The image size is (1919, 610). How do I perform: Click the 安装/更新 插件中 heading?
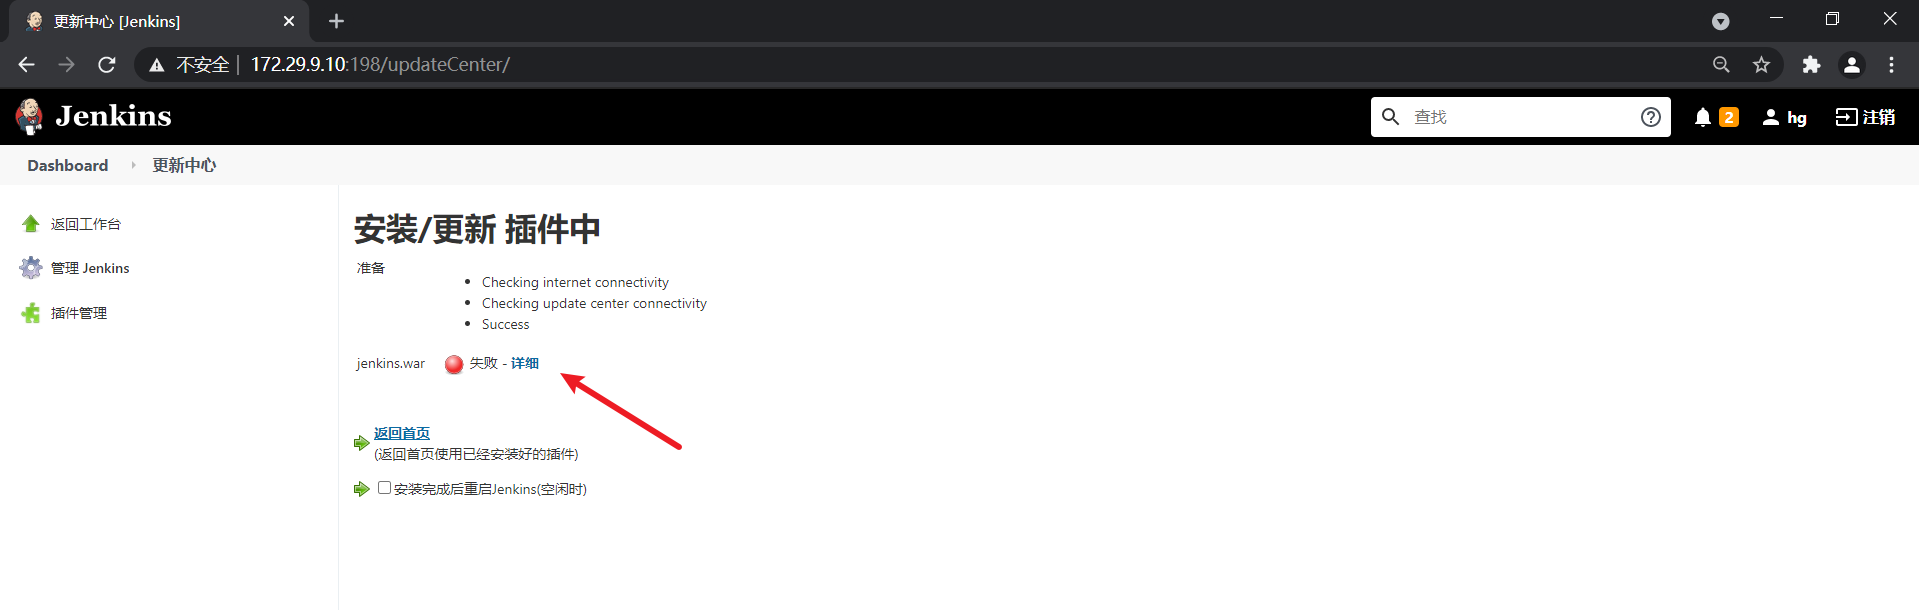[477, 229]
